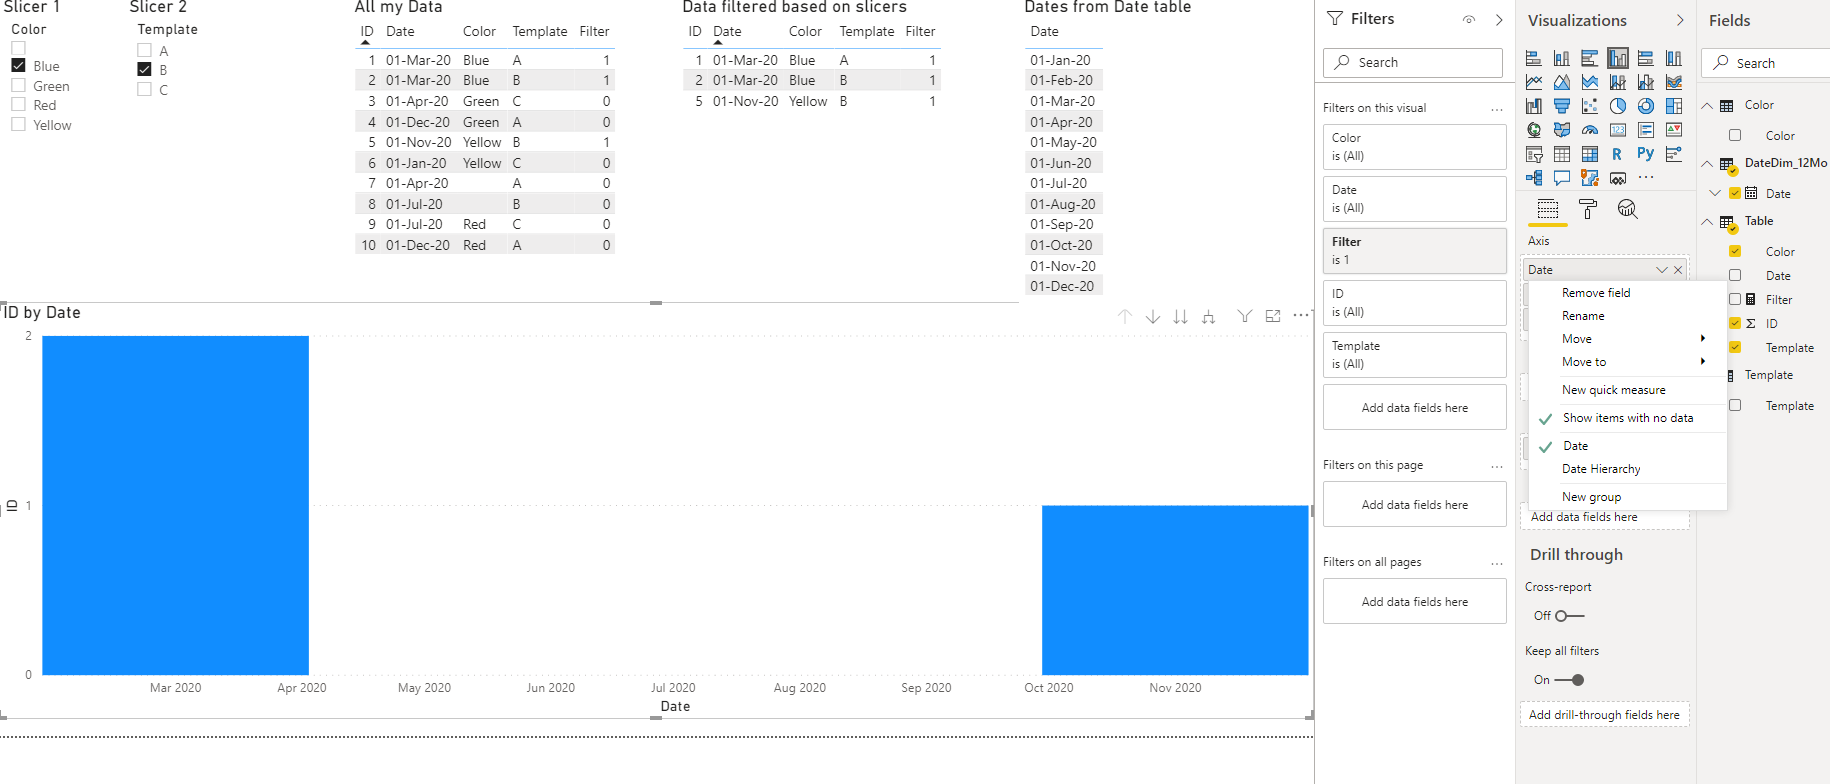Open the Analytics magnifier tab
1830x784 pixels.
[1628, 209]
